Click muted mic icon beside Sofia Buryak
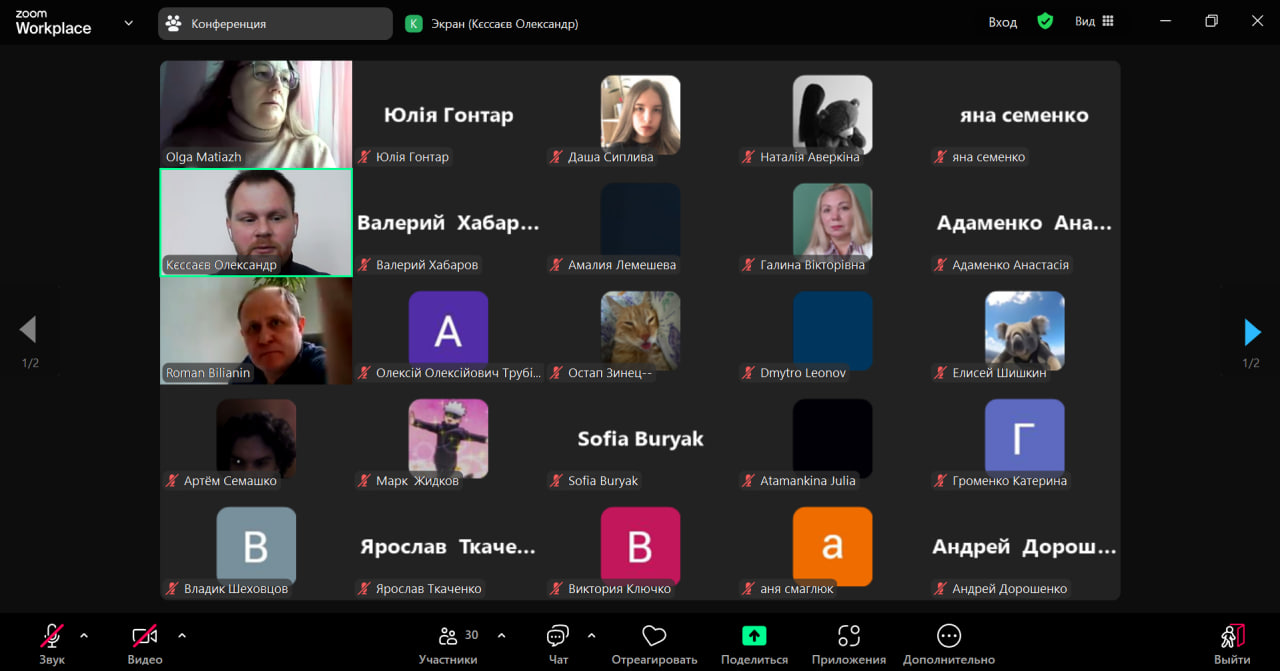Image resolution: width=1280 pixels, height=671 pixels. click(556, 481)
